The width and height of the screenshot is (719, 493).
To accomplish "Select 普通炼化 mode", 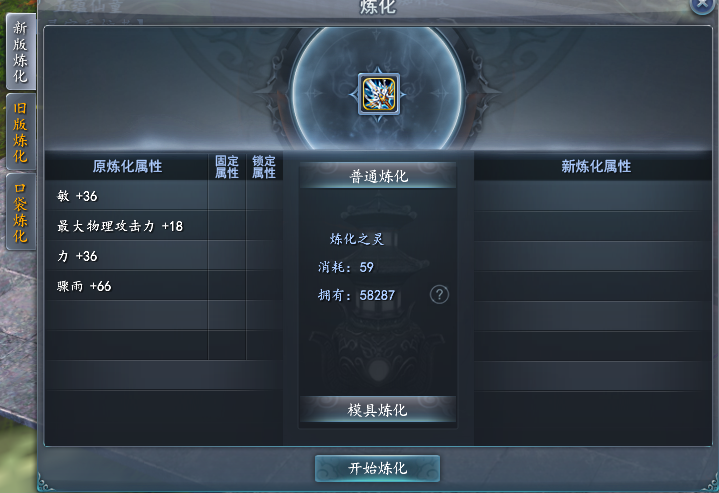I will click(x=378, y=176).
